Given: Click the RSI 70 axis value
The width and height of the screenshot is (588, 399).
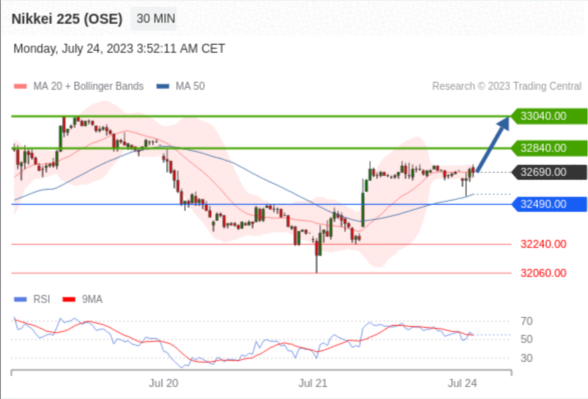Looking at the screenshot, I should 526,321.
